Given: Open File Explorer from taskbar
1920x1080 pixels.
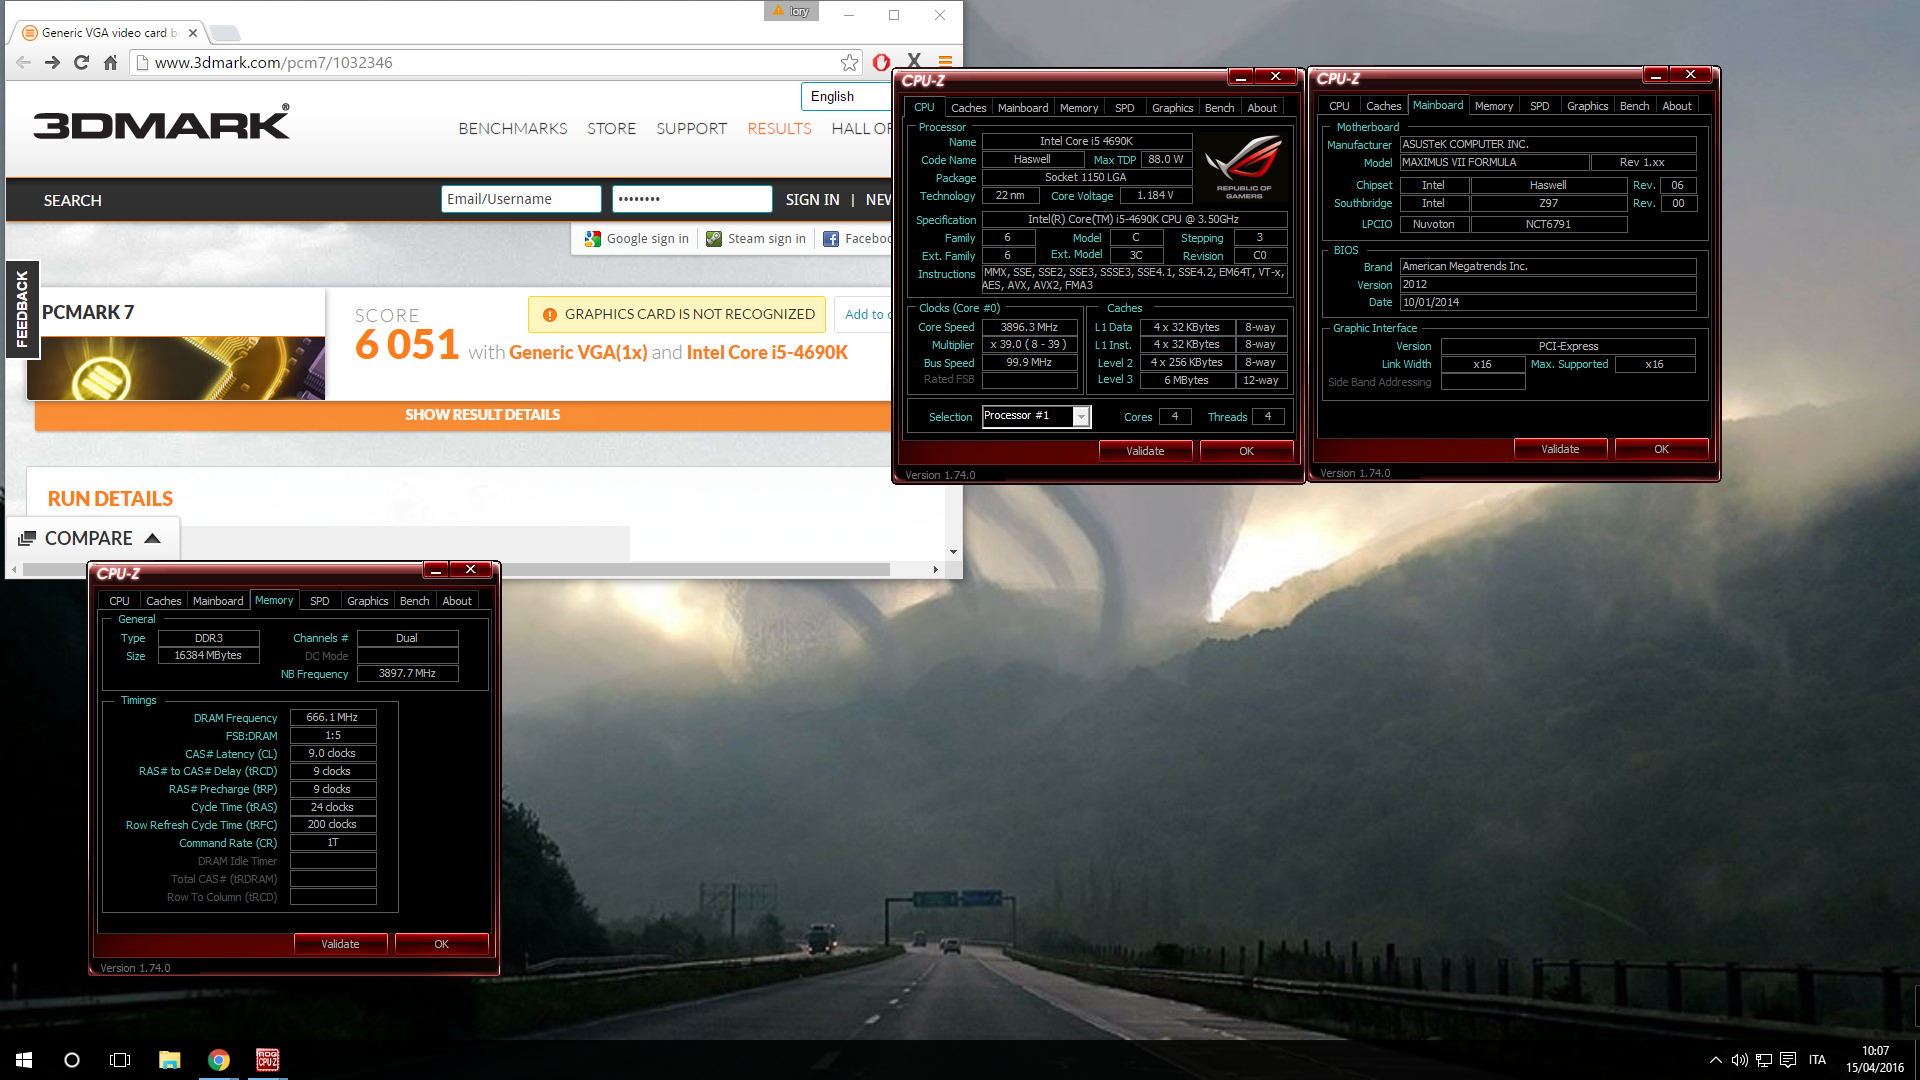Looking at the screenshot, I should pyautogui.click(x=170, y=1060).
